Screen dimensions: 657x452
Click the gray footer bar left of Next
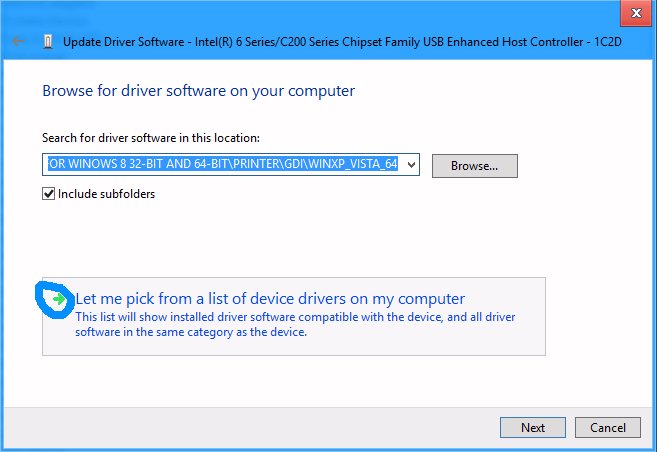(x=250, y=427)
